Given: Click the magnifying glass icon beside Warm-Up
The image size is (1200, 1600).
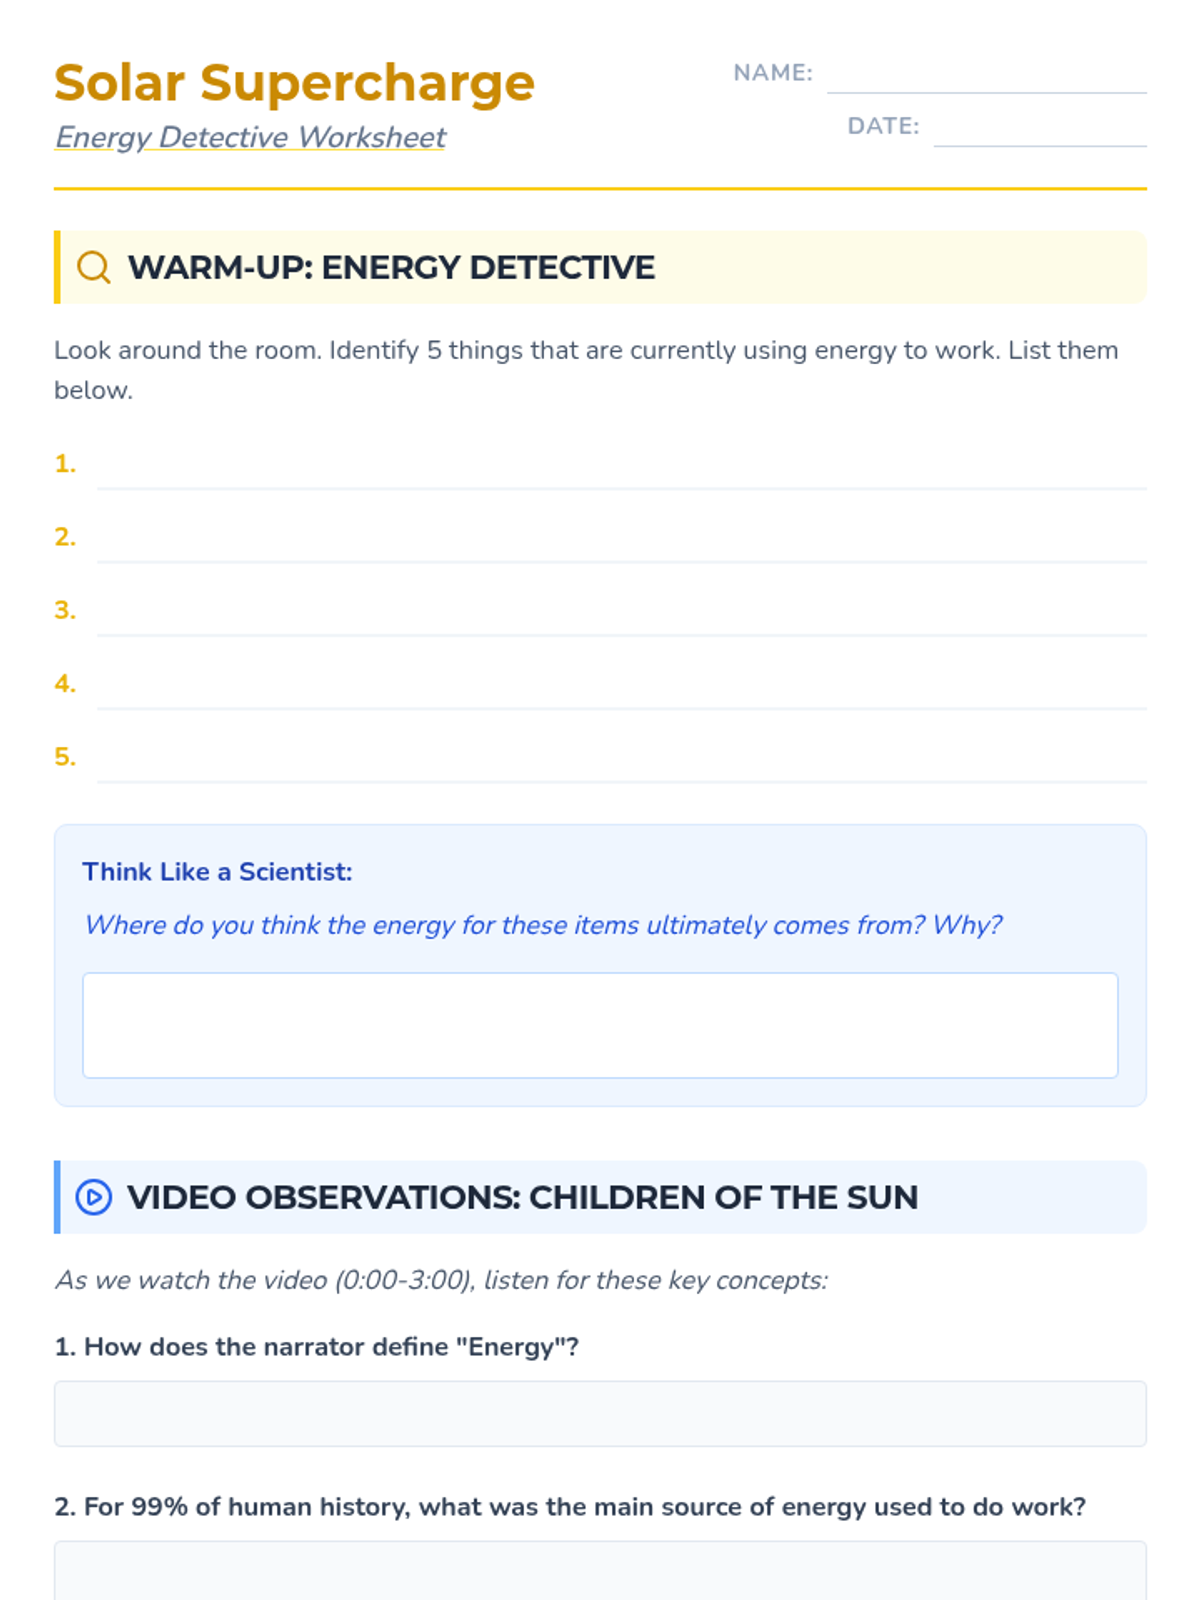Looking at the screenshot, I should click(93, 267).
